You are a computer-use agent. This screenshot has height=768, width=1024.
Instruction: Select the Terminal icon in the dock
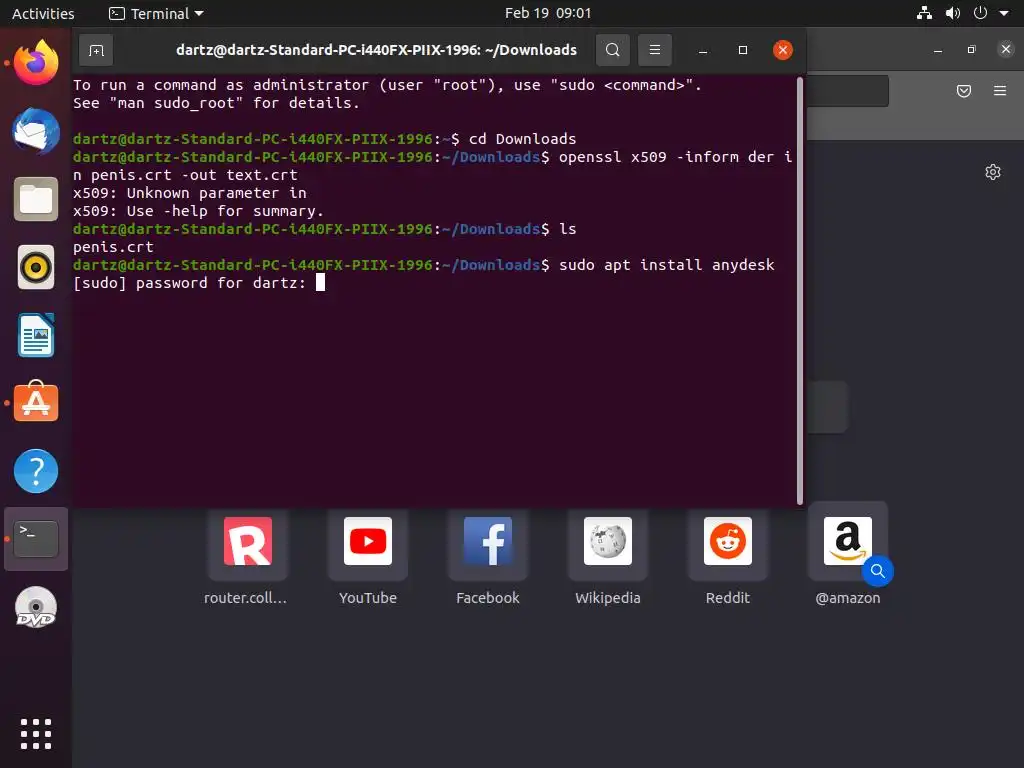[36, 539]
